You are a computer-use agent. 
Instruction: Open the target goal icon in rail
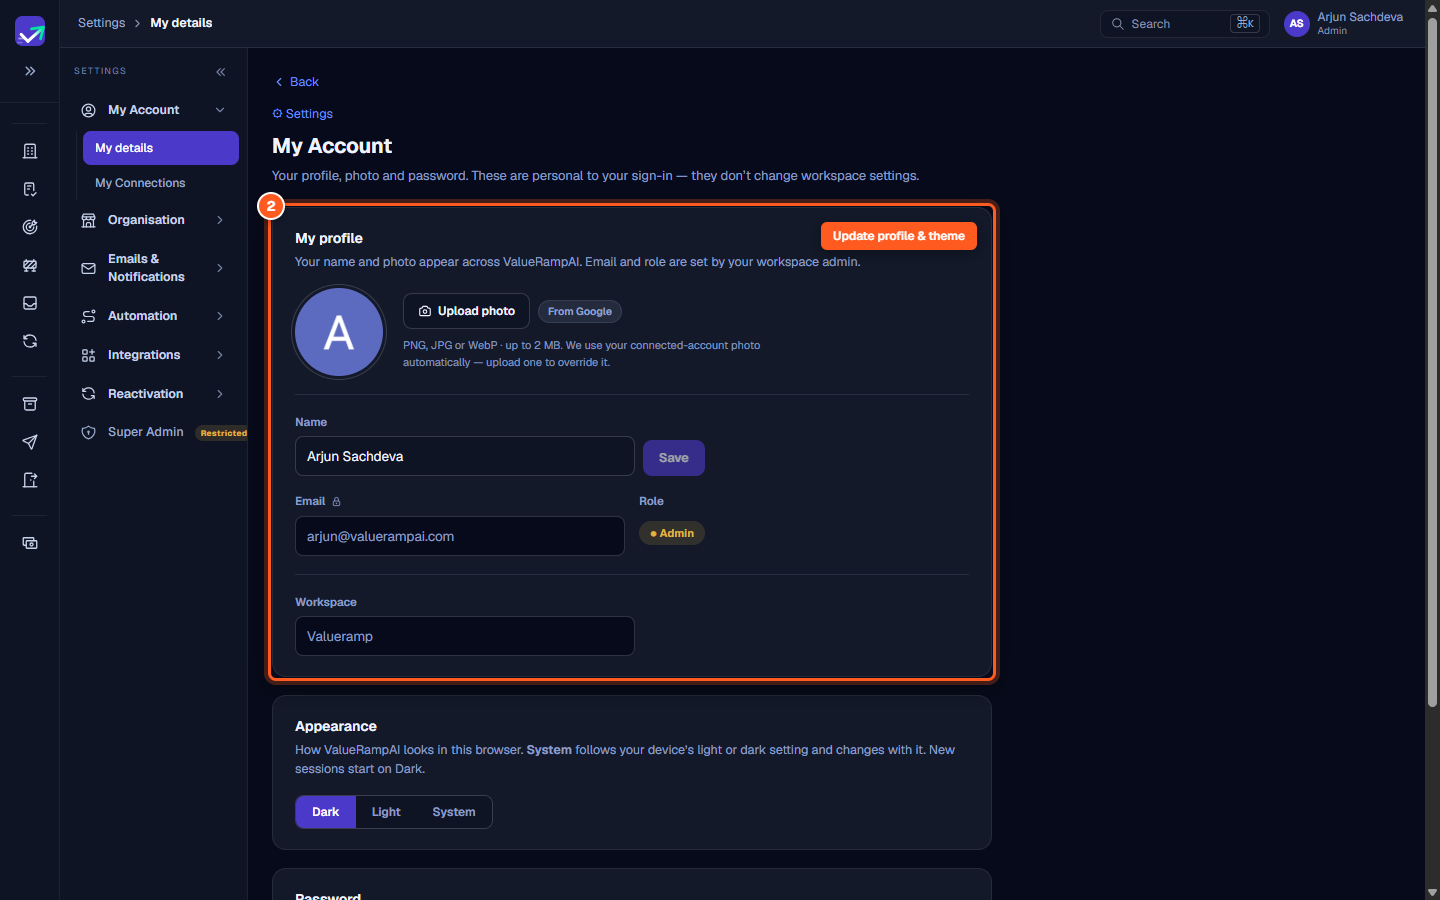[x=30, y=227]
